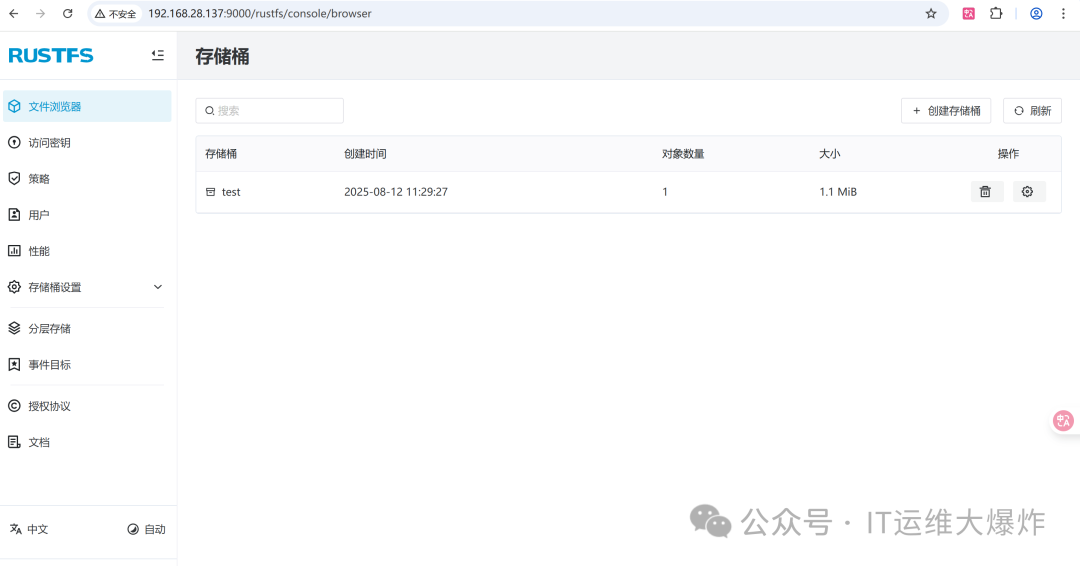
Task: Click the floating translate bubble at right edge
Action: coord(1063,420)
